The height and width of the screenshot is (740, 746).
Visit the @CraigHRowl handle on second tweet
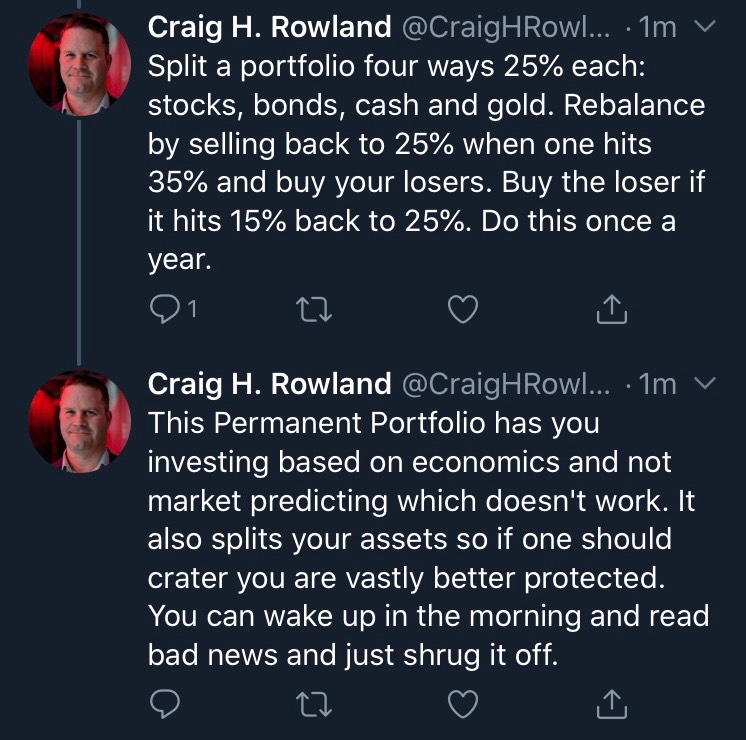pyautogui.click(x=506, y=384)
